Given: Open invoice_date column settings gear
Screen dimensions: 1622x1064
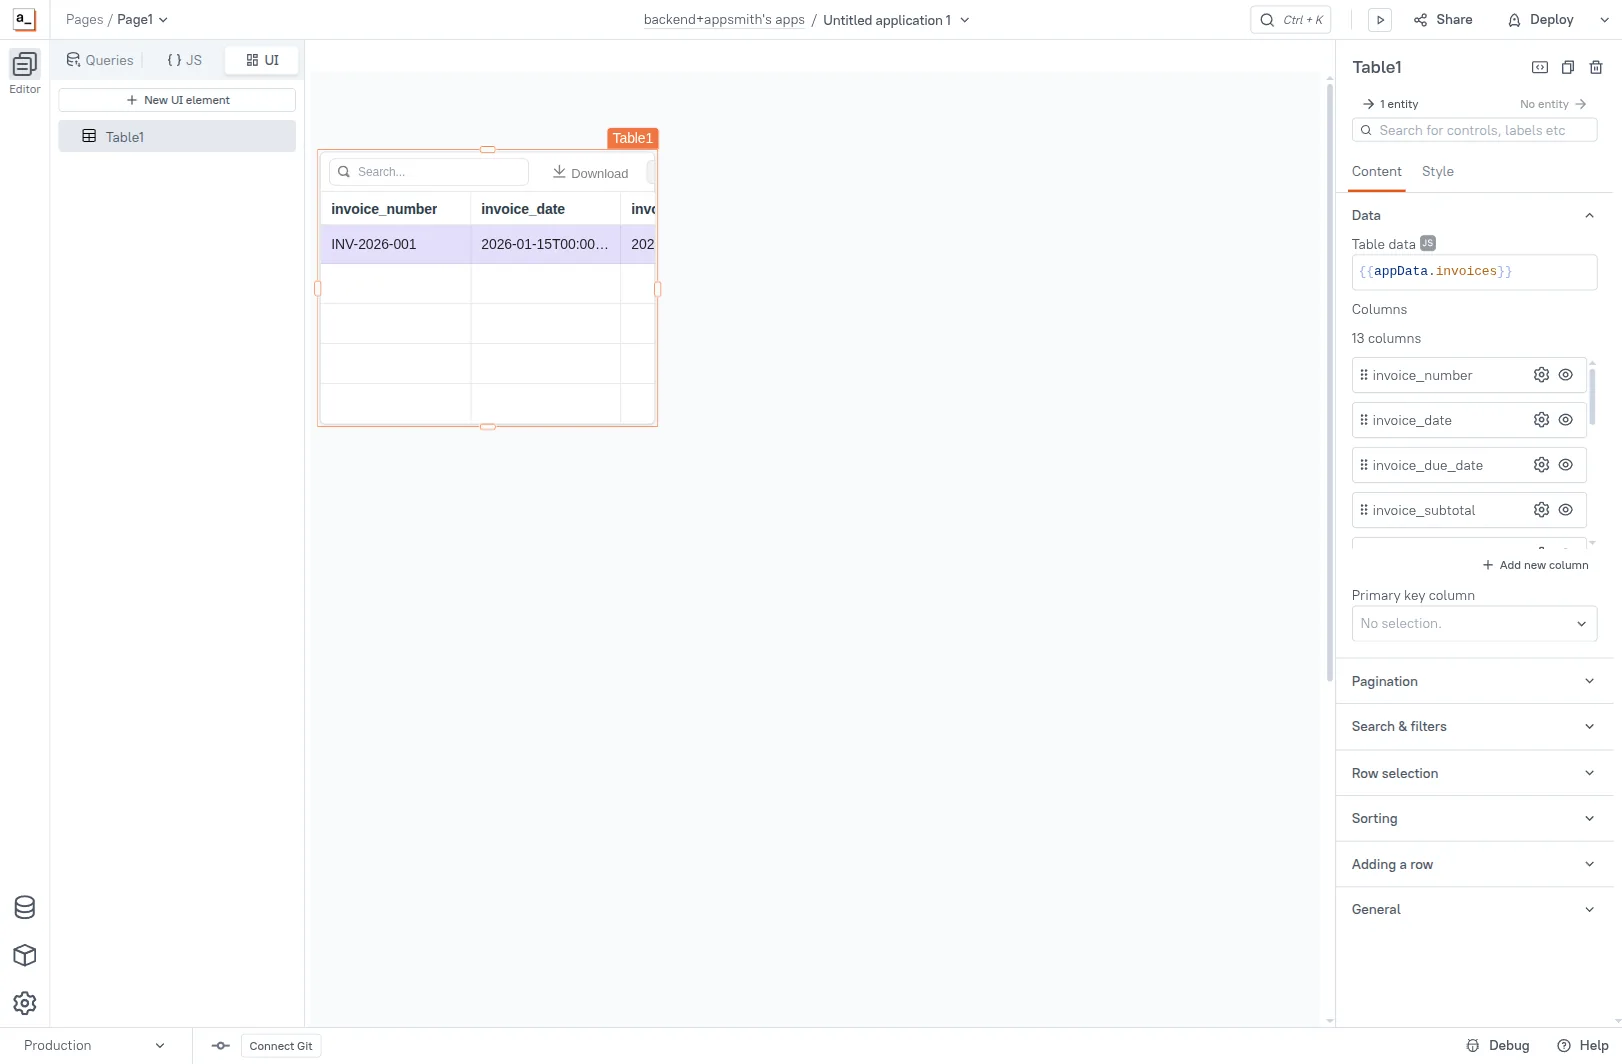Looking at the screenshot, I should 1541,420.
